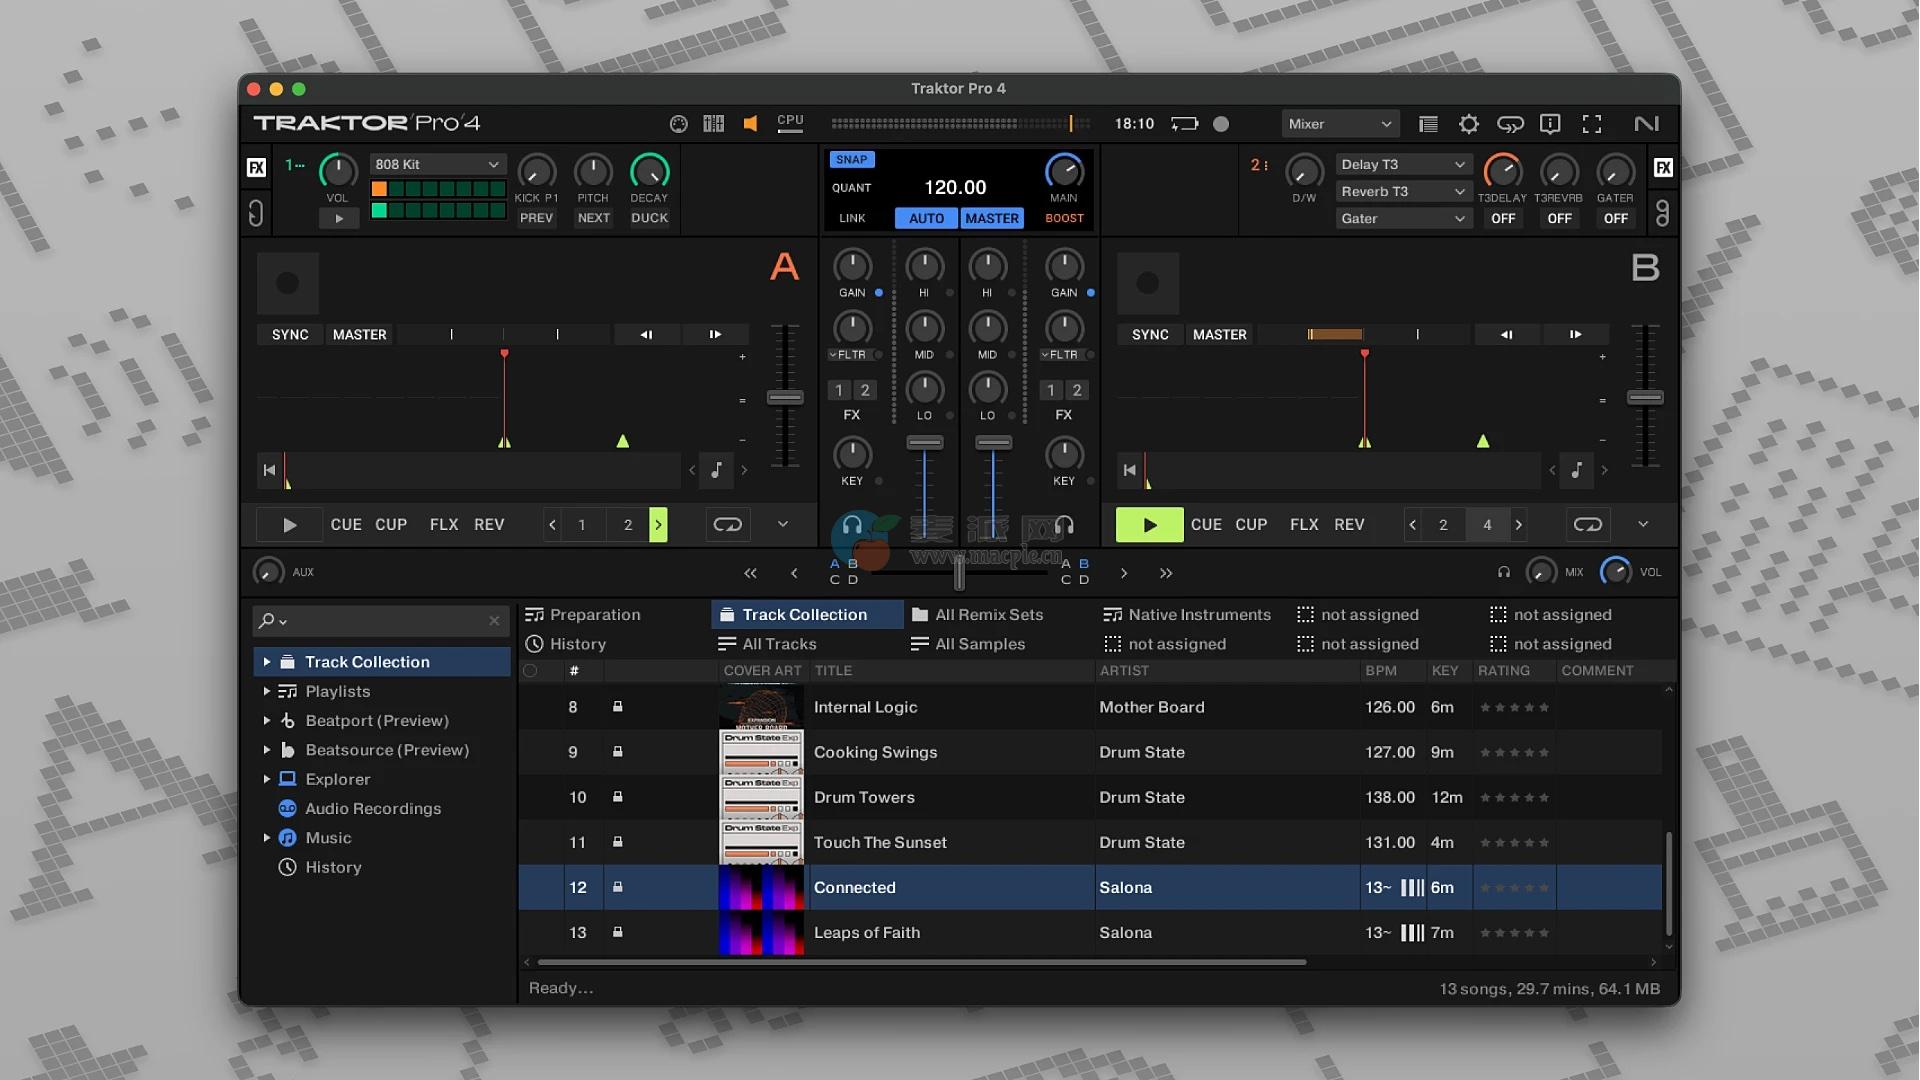This screenshot has width=1920, height=1080.
Task: Open the 808 Kit dropdown
Action: (437, 164)
